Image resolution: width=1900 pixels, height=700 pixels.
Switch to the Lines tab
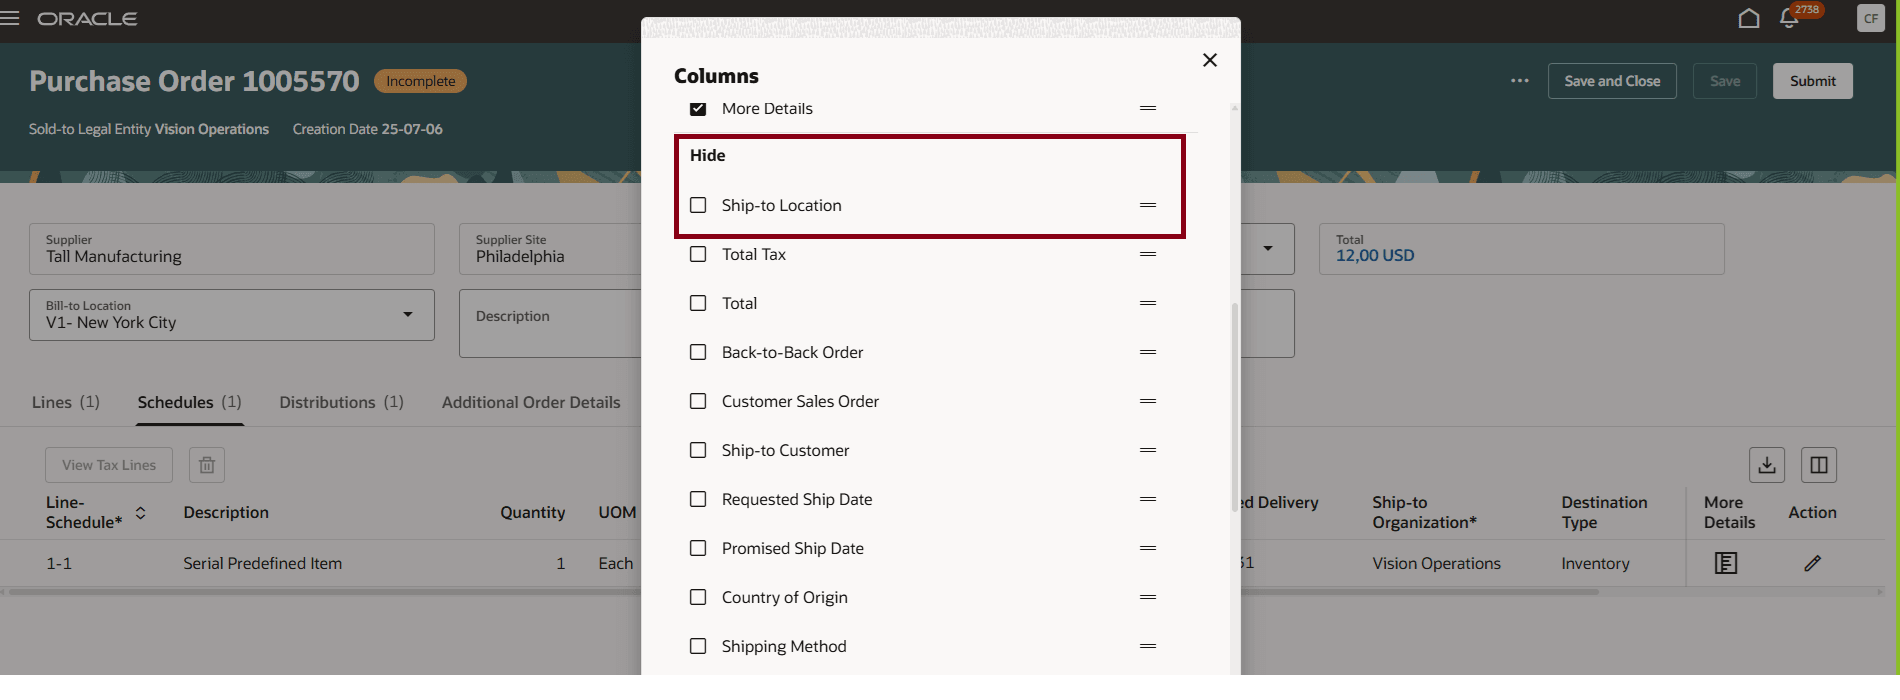65,402
